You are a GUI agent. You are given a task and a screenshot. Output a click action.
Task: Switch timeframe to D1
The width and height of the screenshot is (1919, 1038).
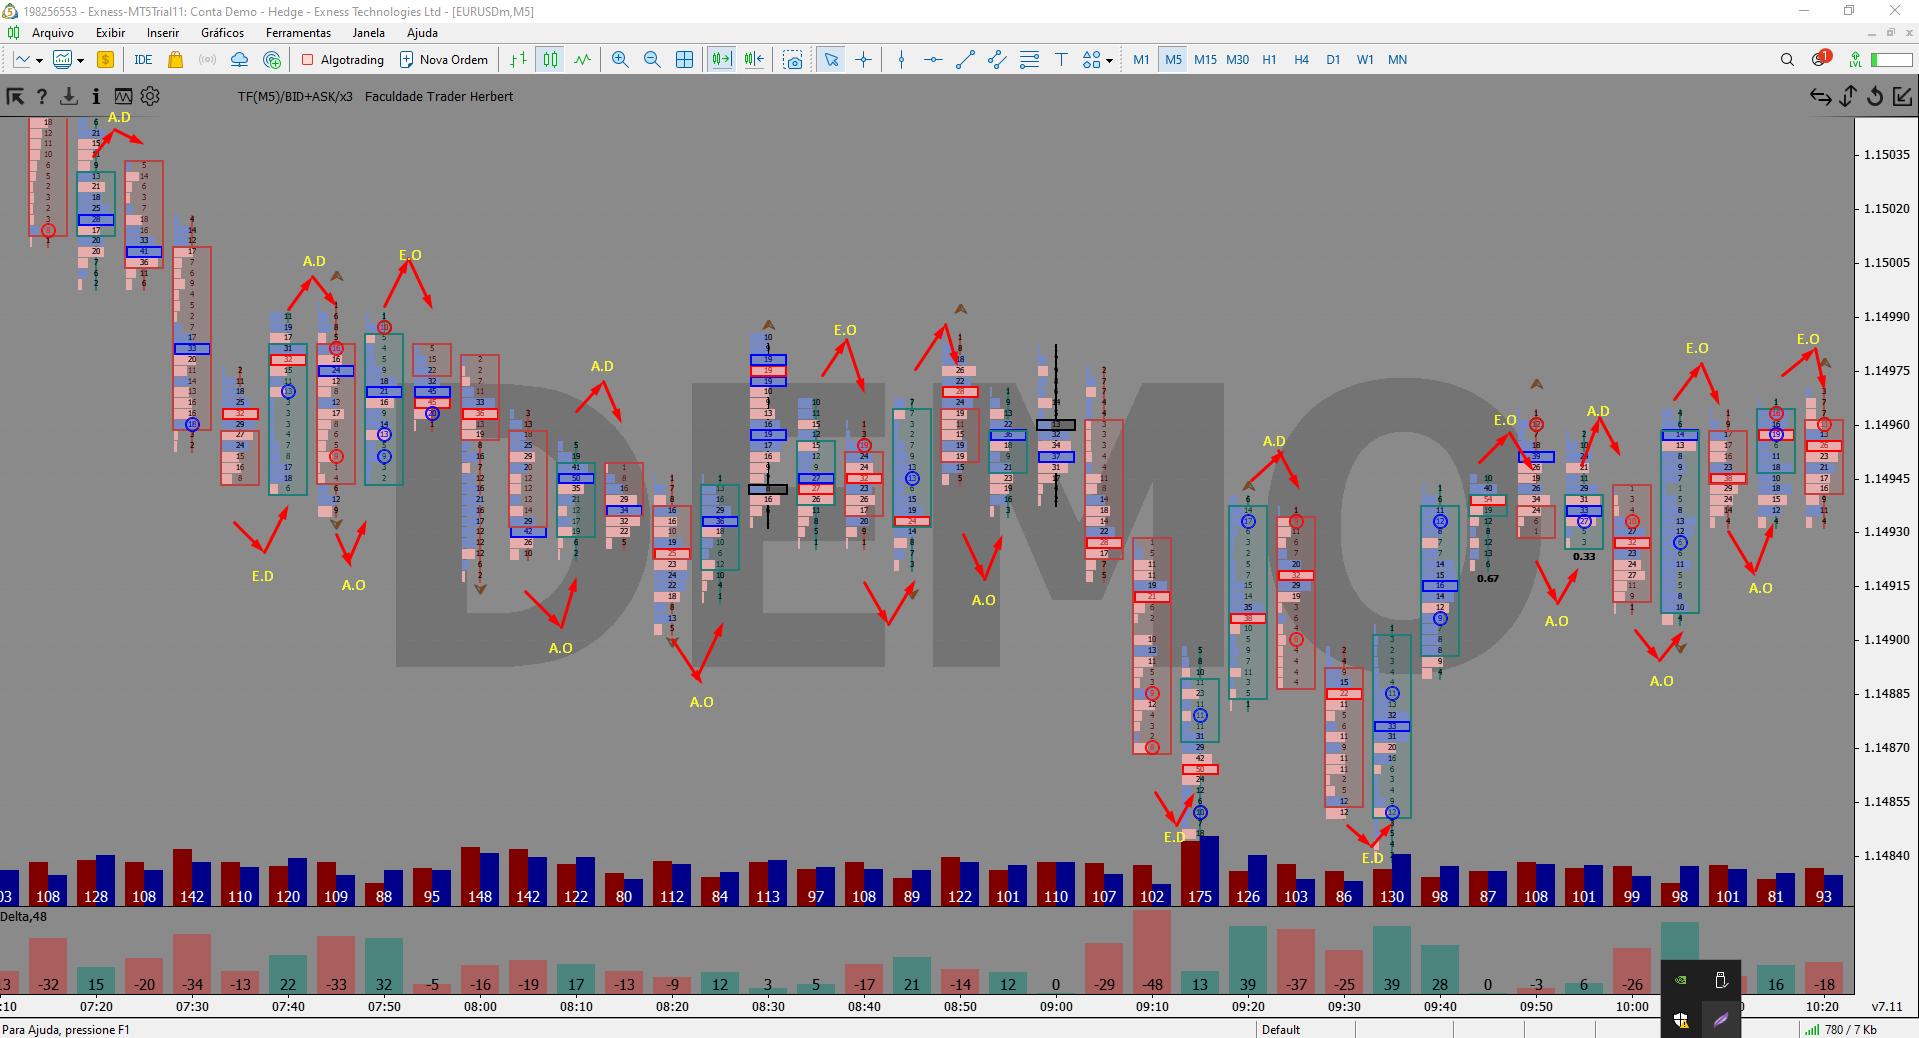[x=1333, y=60]
